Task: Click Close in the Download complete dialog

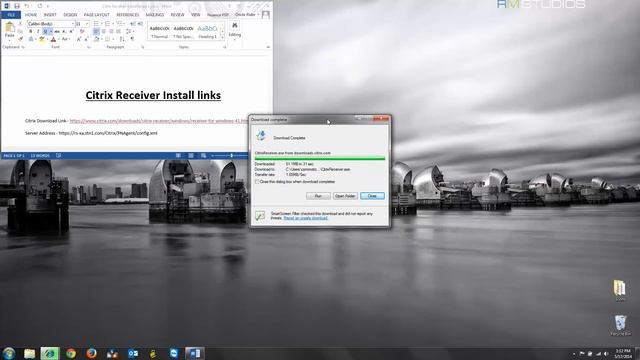Action: (x=372, y=196)
